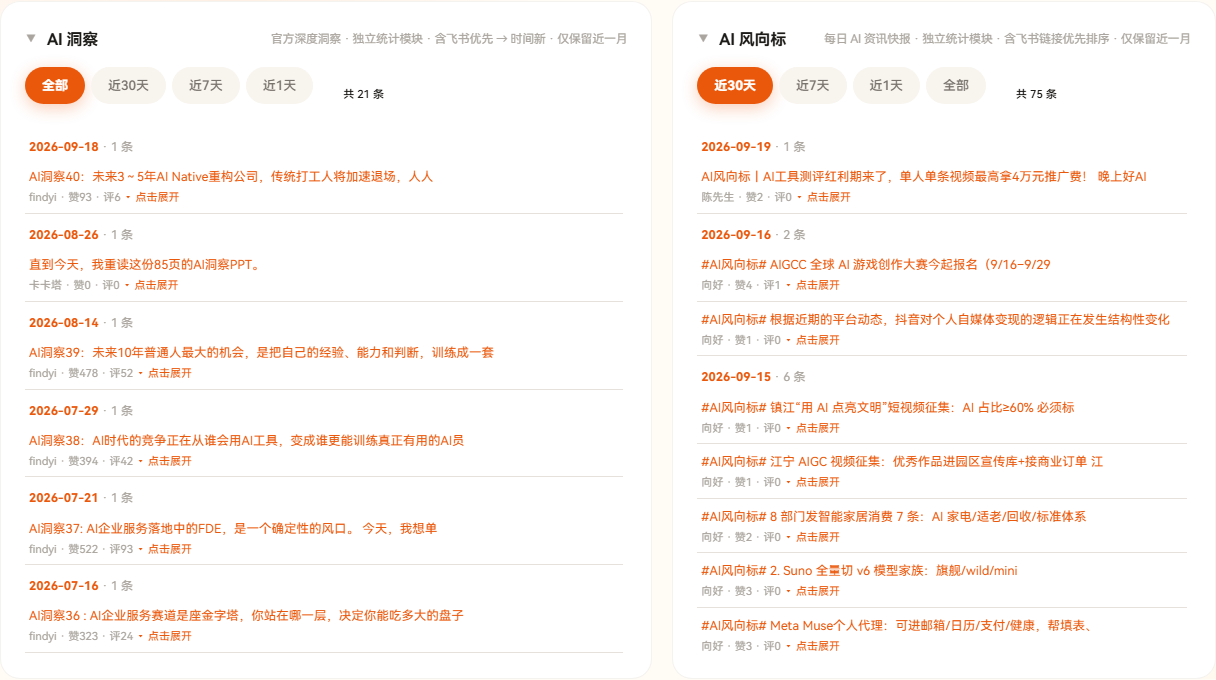1216x680 pixels.
Task: Open 直到今天，我重读这份85页 article link
Action: [145, 265]
